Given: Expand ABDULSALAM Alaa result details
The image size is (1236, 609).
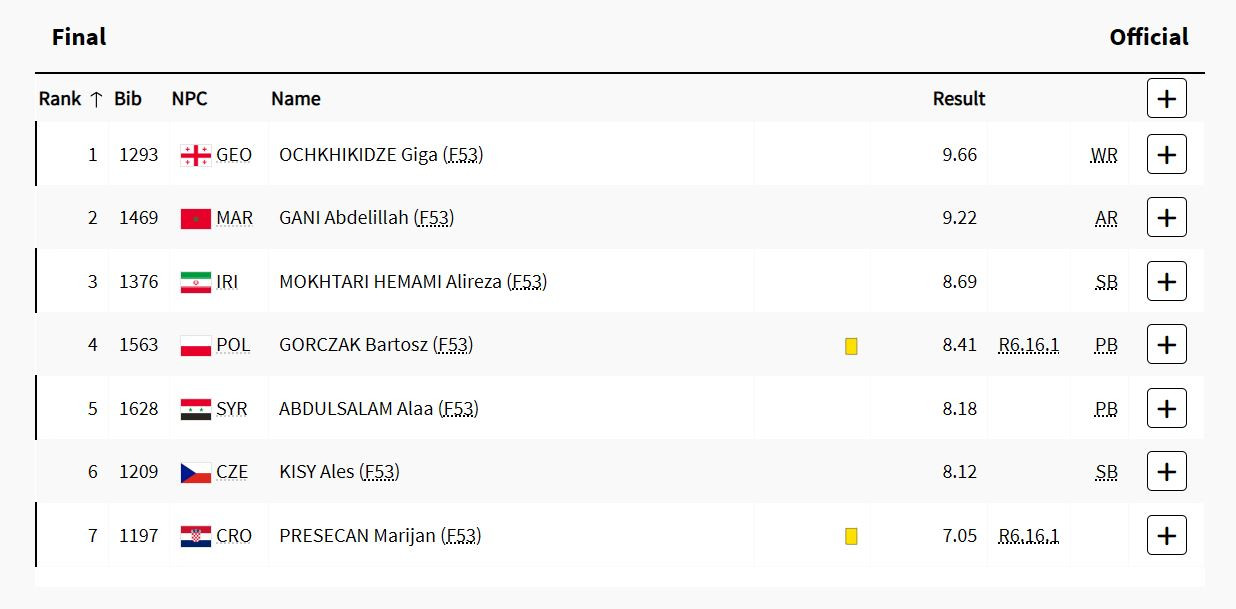Looking at the screenshot, I should pos(1166,408).
